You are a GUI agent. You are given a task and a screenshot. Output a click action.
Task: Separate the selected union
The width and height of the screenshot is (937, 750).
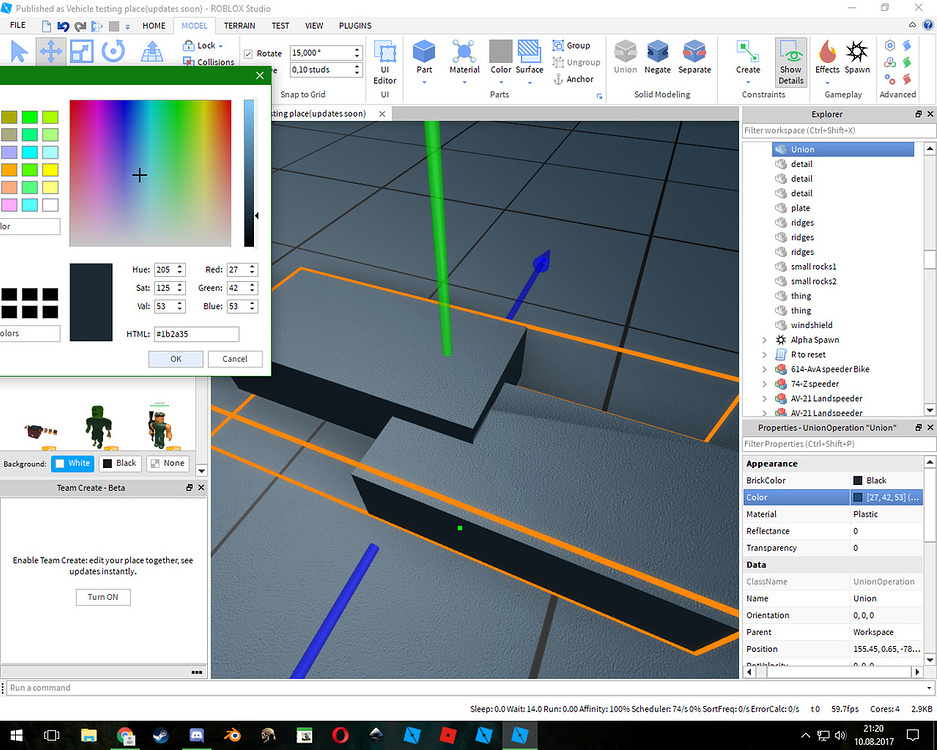[694, 57]
